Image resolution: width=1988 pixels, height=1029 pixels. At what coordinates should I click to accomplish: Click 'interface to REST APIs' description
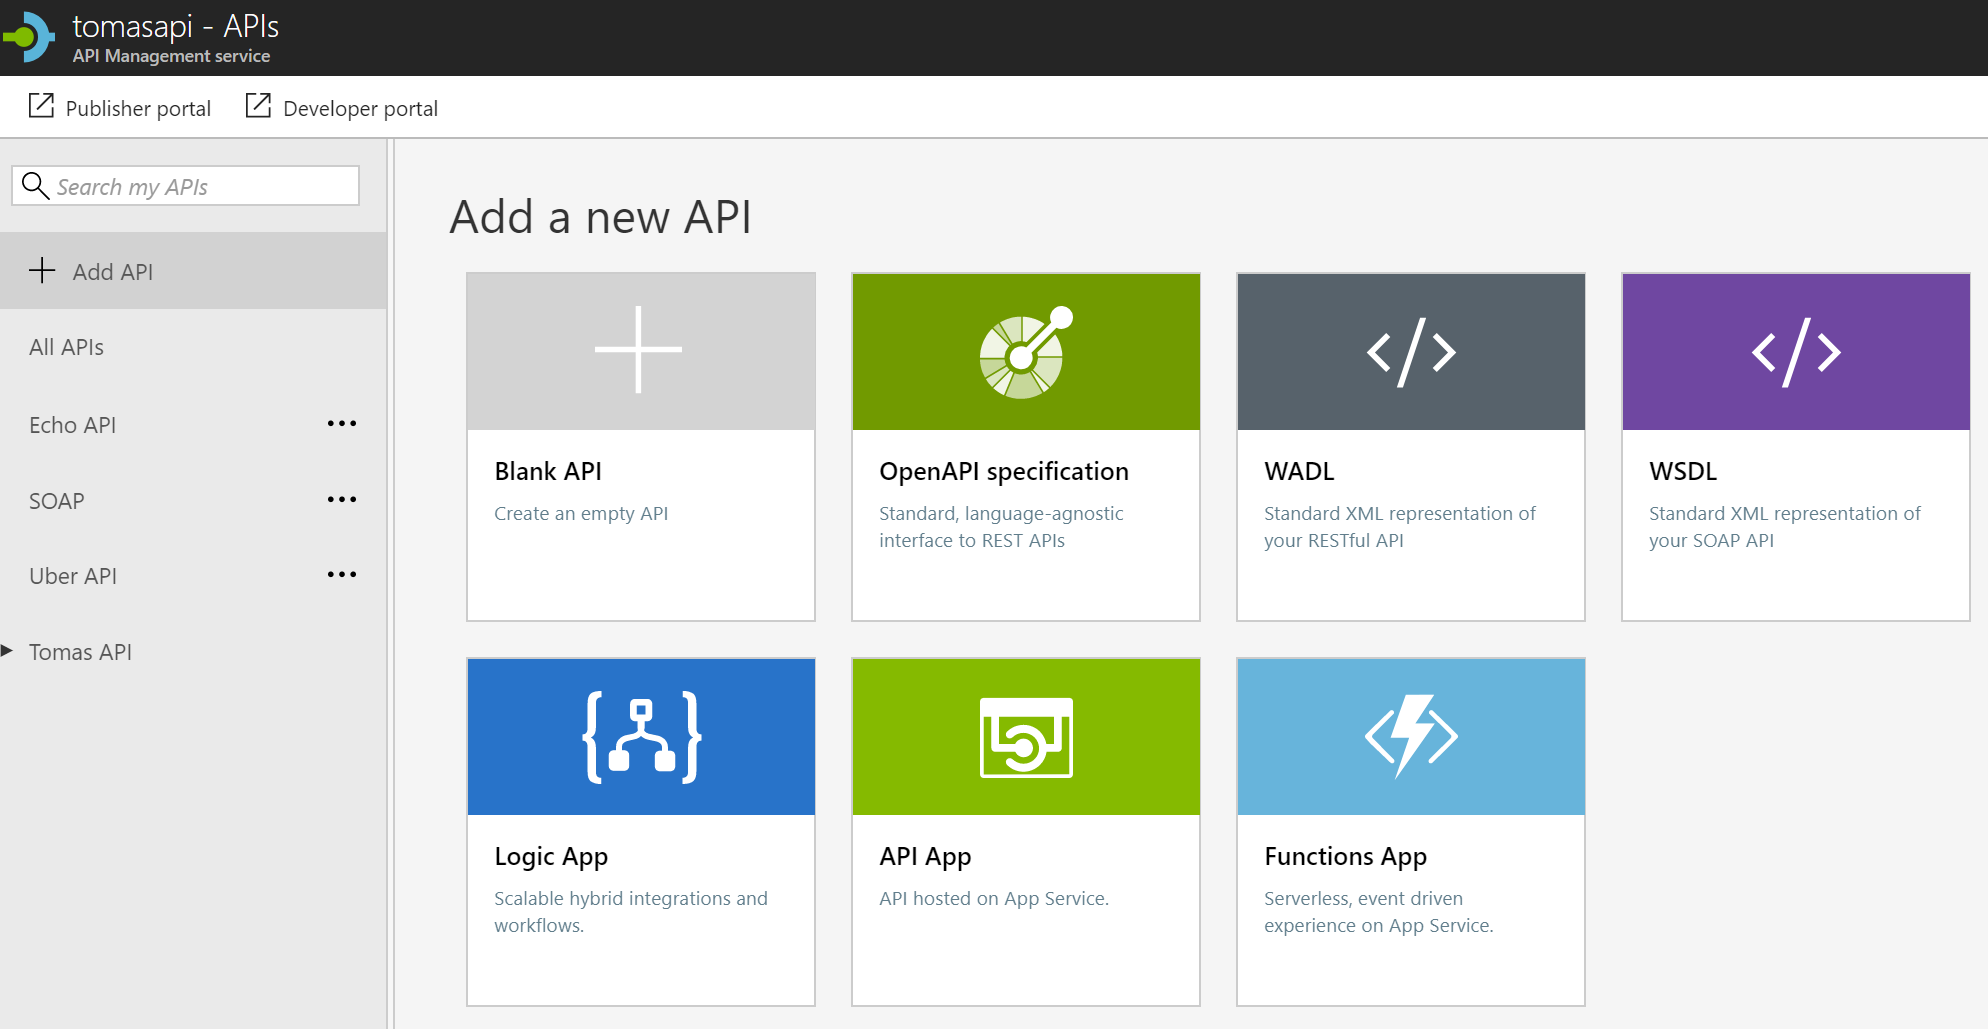972,541
